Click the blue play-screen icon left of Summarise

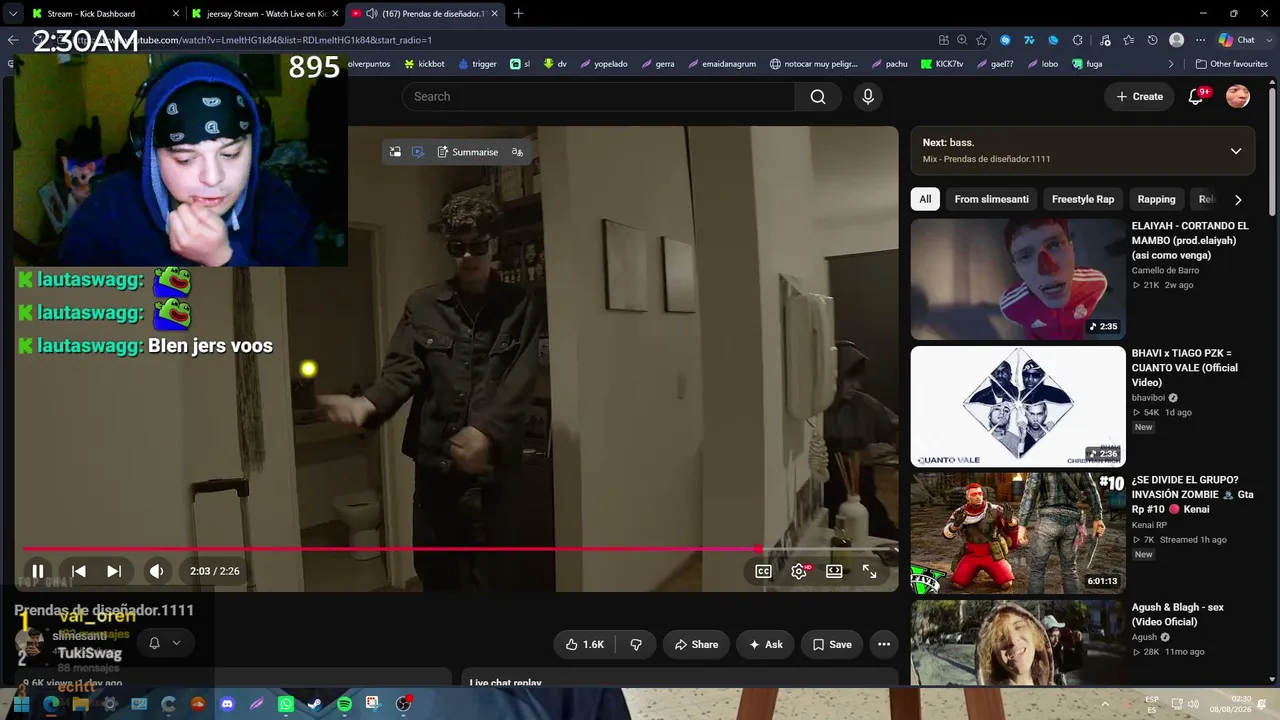click(418, 152)
